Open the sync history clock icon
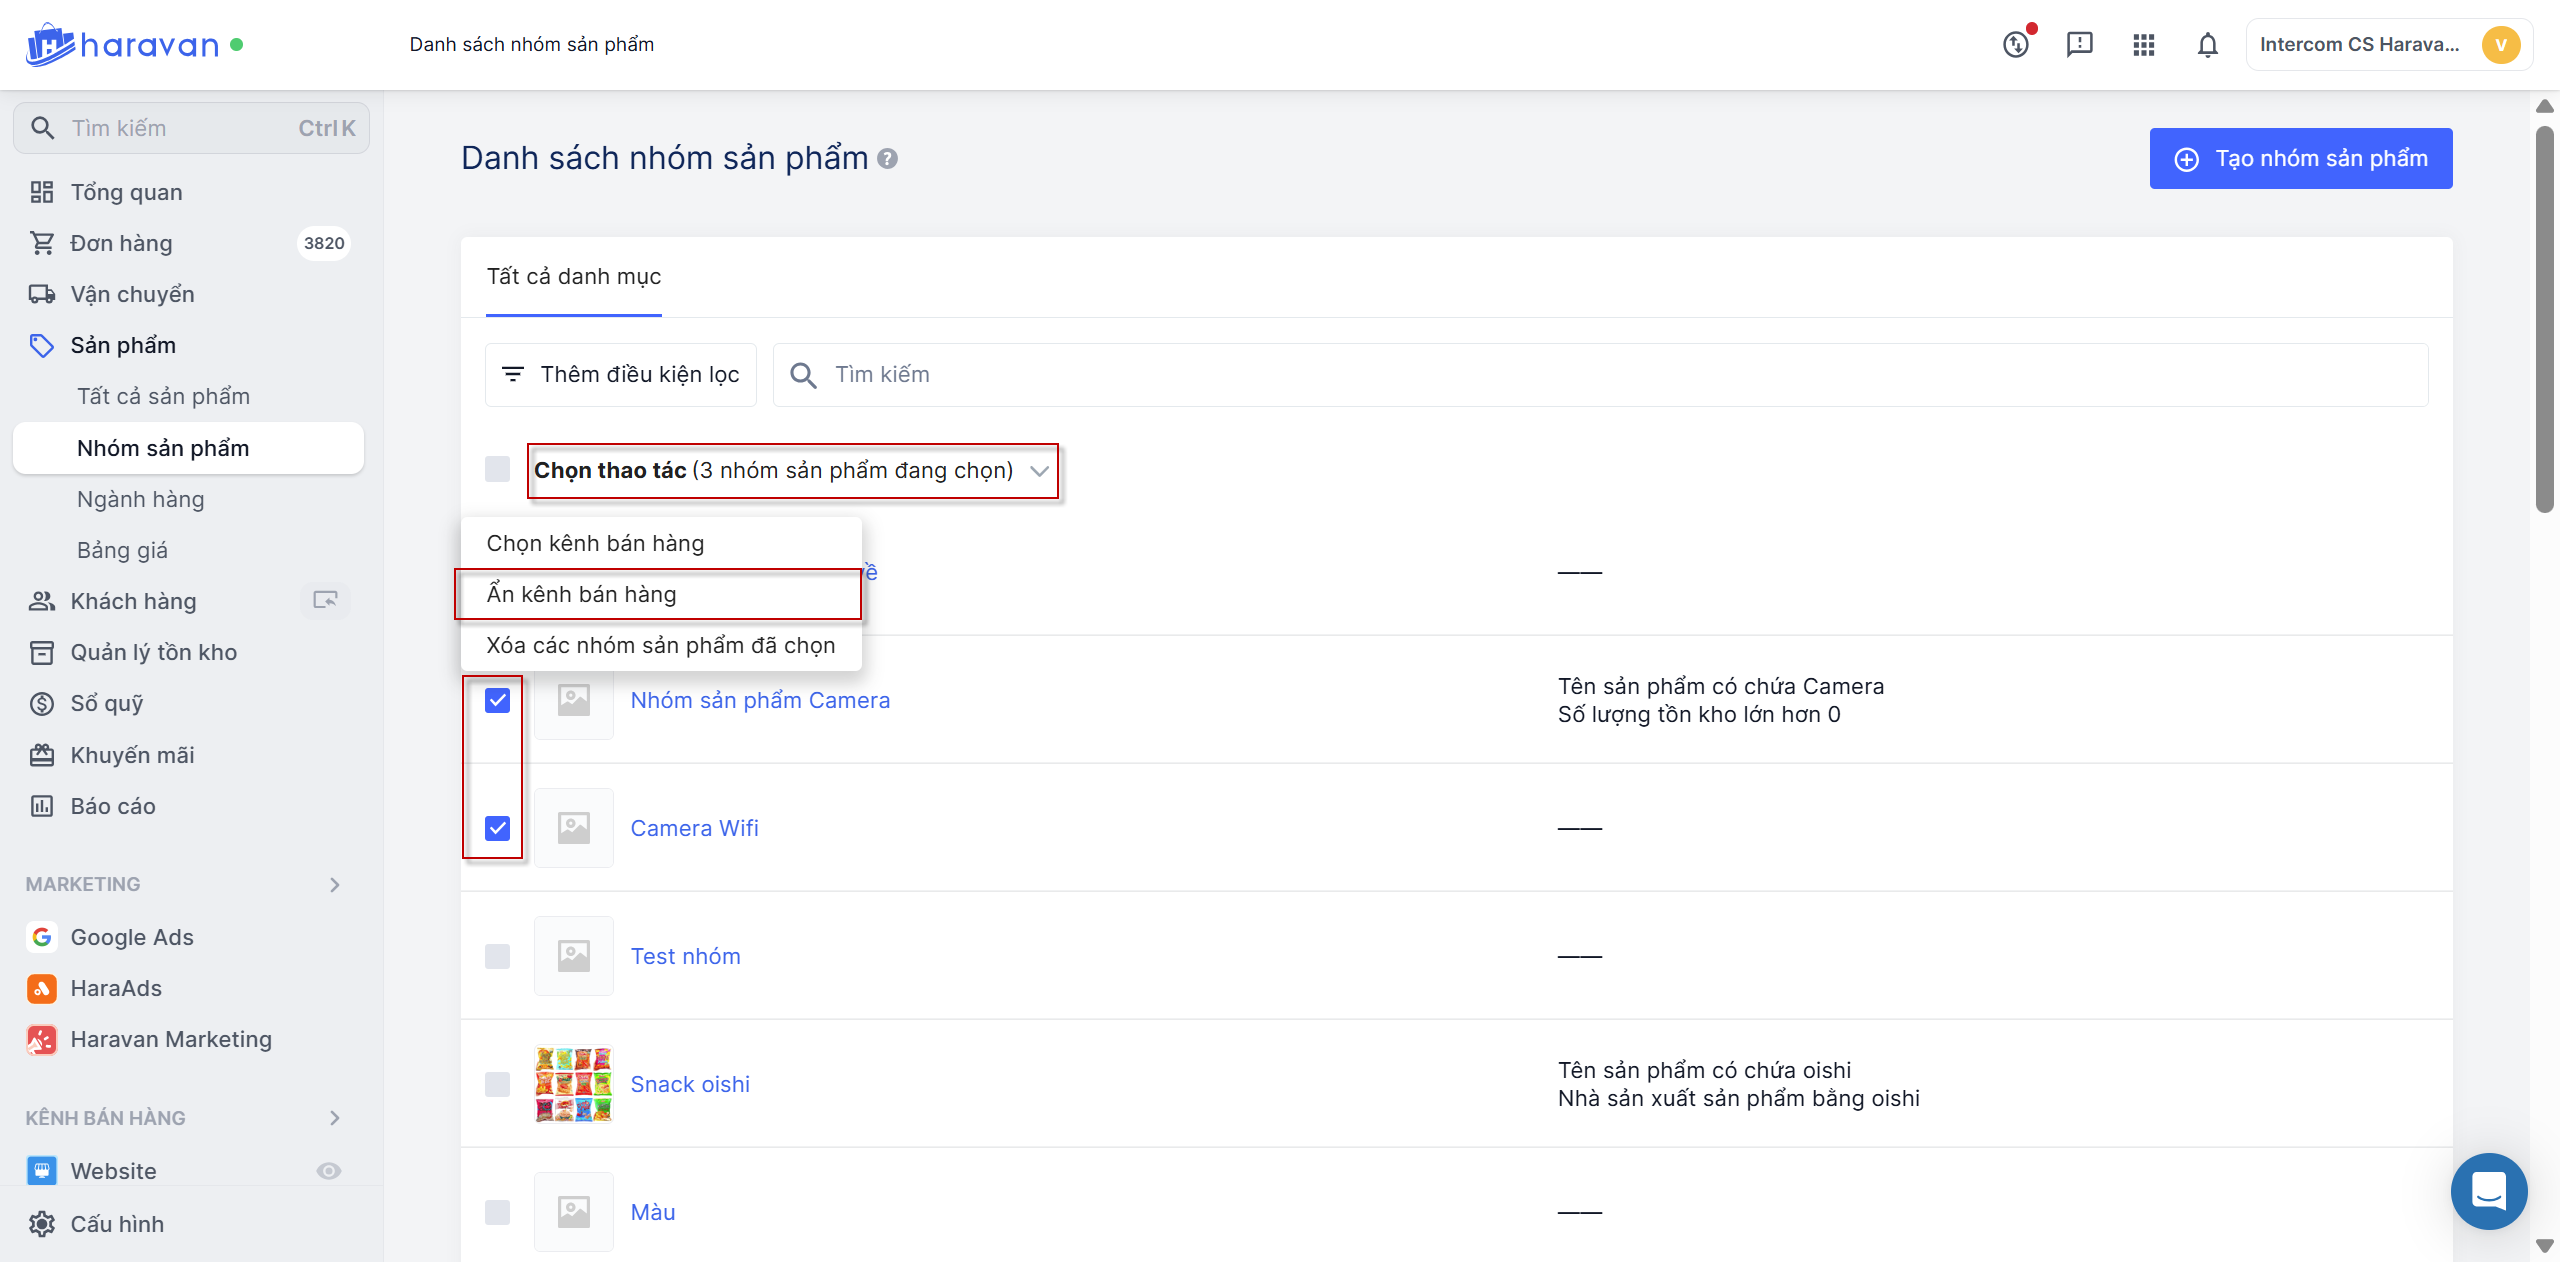The width and height of the screenshot is (2560, 1262). click(x=2016, y=45)
